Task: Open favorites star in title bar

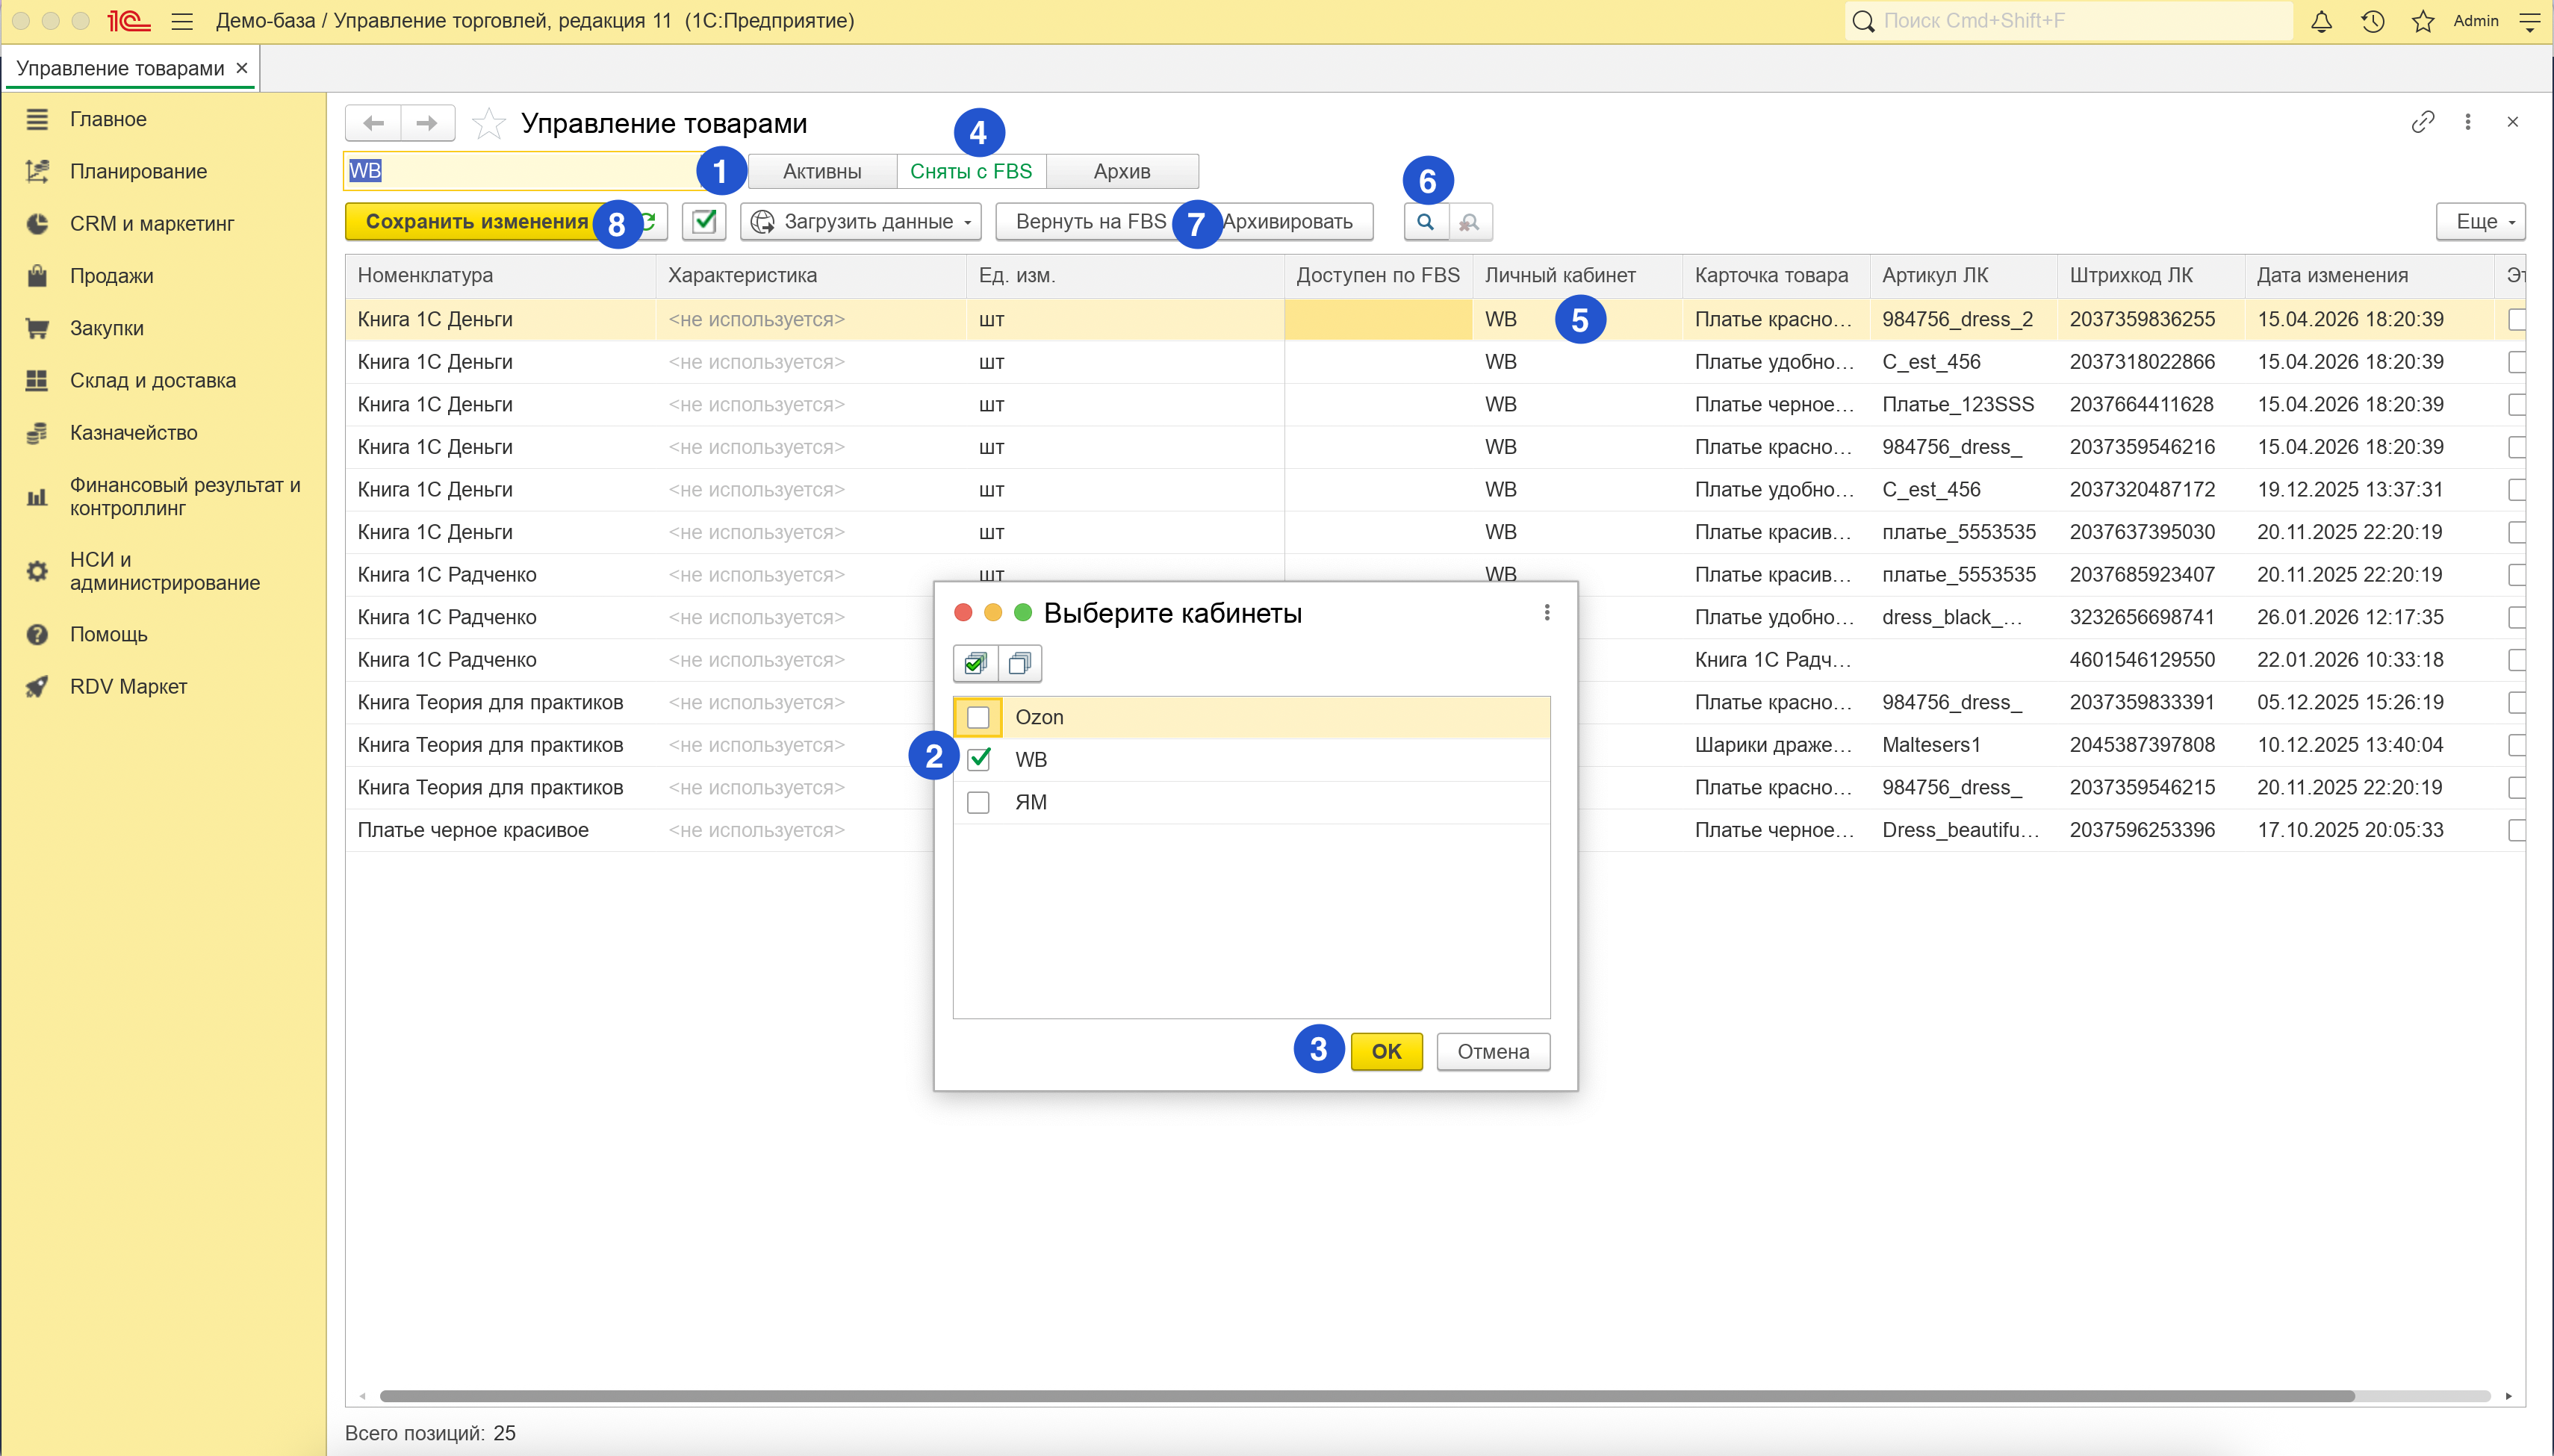Action: coord(2422,21)
